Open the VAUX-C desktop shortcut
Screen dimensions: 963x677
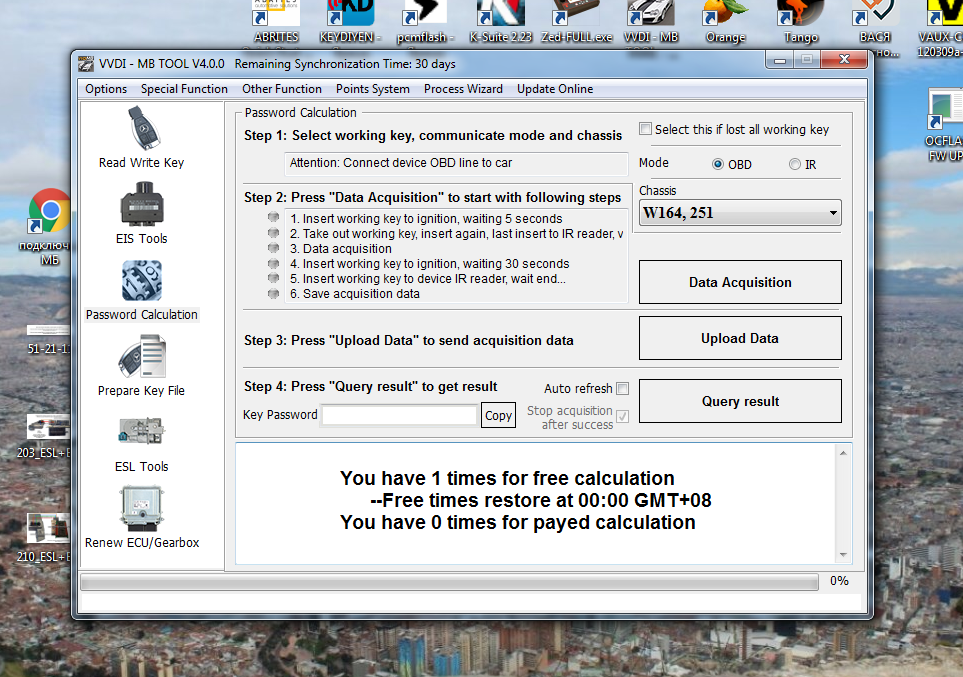(x=940, y=28)
